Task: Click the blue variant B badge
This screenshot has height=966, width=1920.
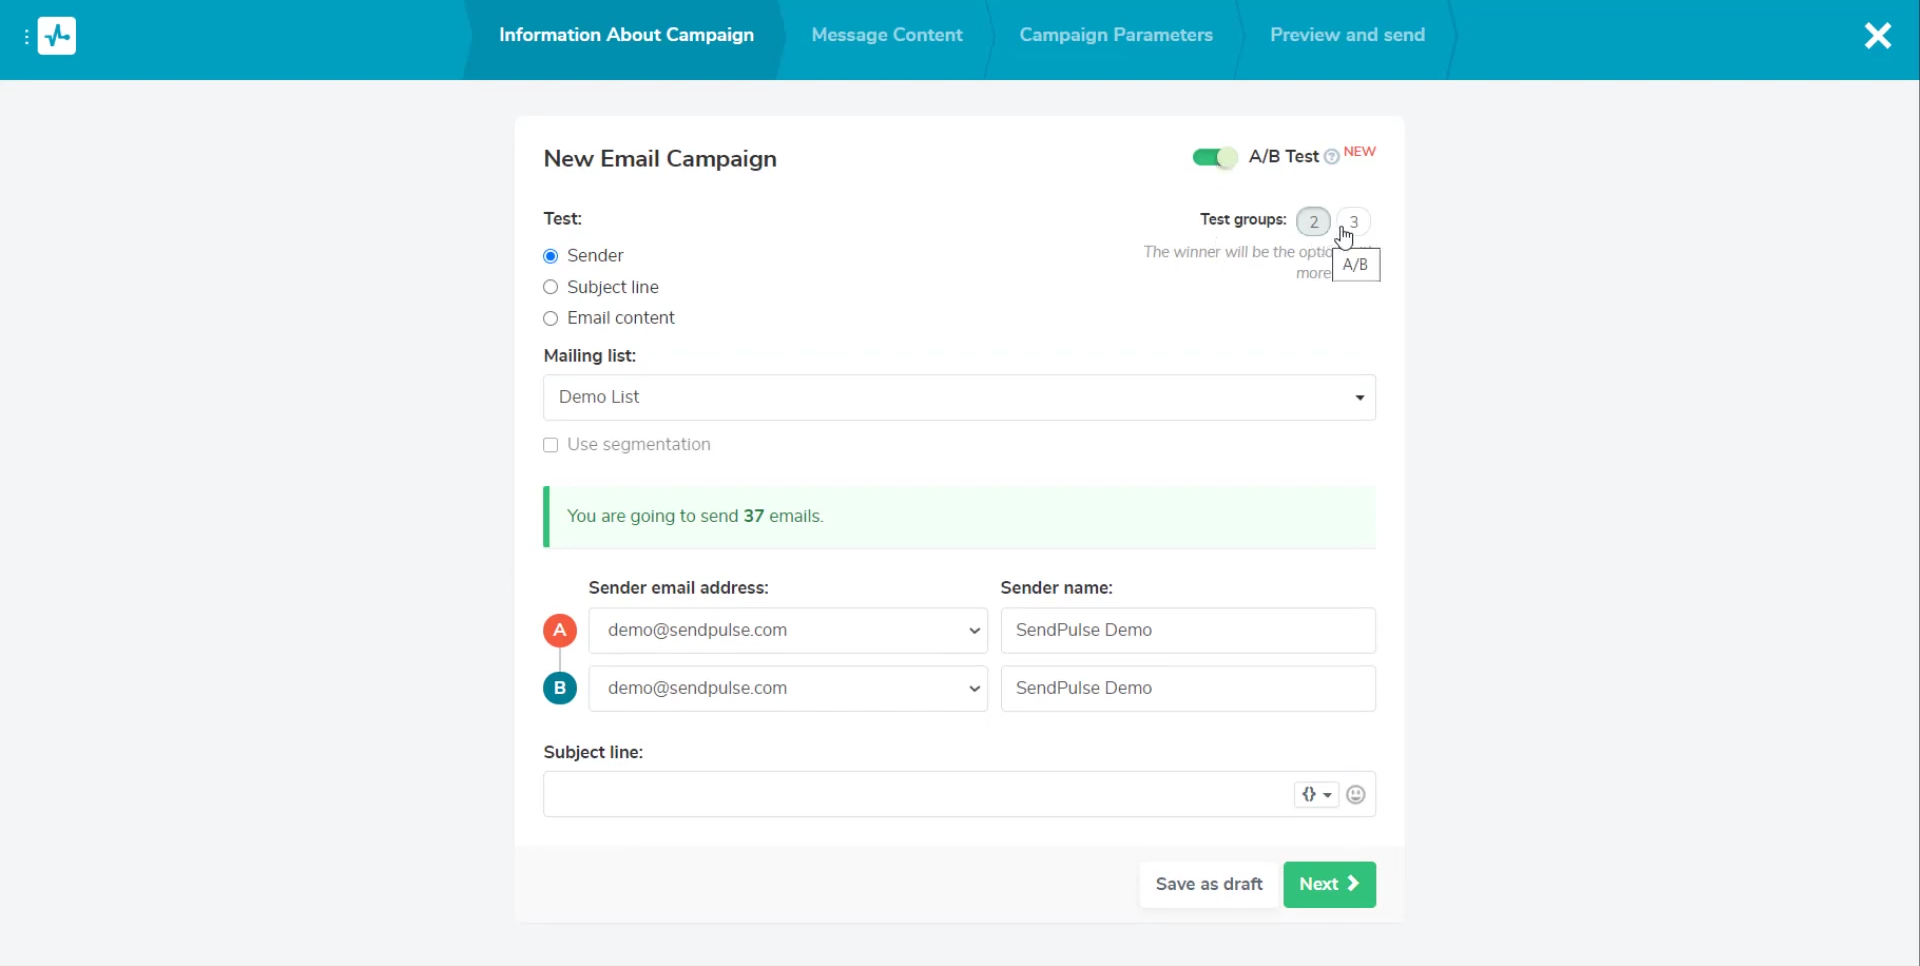Action: 560,689
